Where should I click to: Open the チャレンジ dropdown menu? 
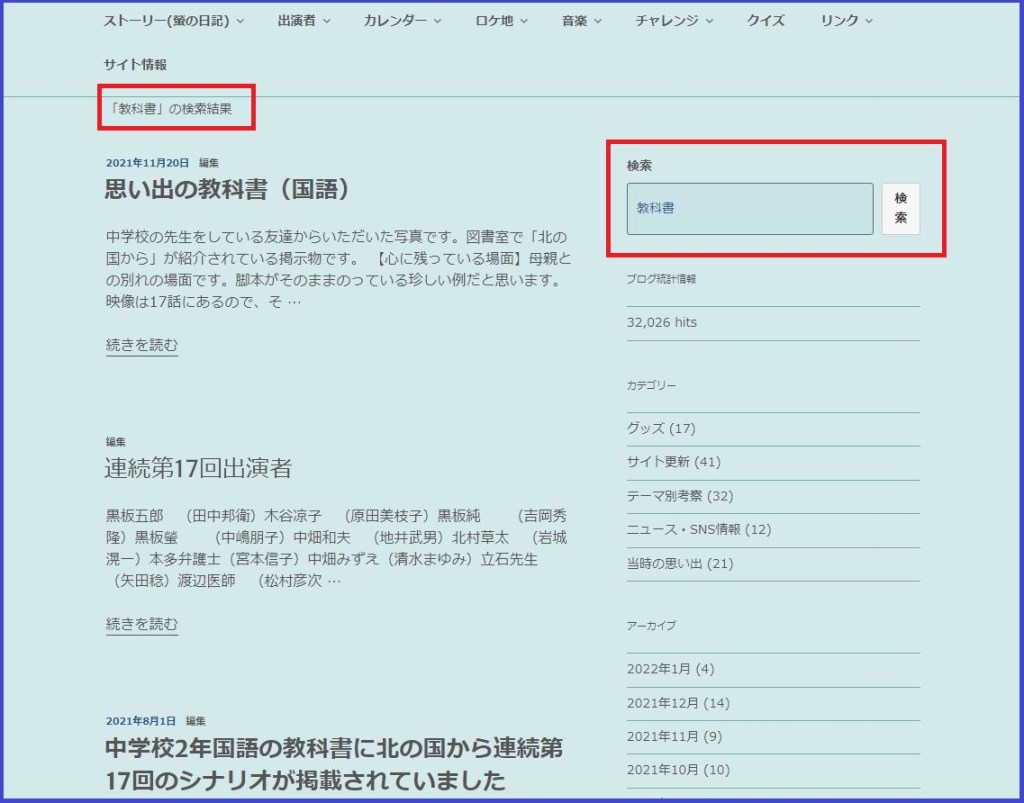[x=673, y=21]
